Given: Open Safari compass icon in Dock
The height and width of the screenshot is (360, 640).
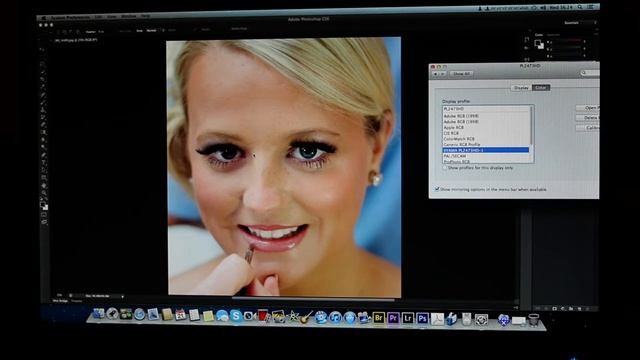Looking at the screenshot, I should tap(140, 314).
